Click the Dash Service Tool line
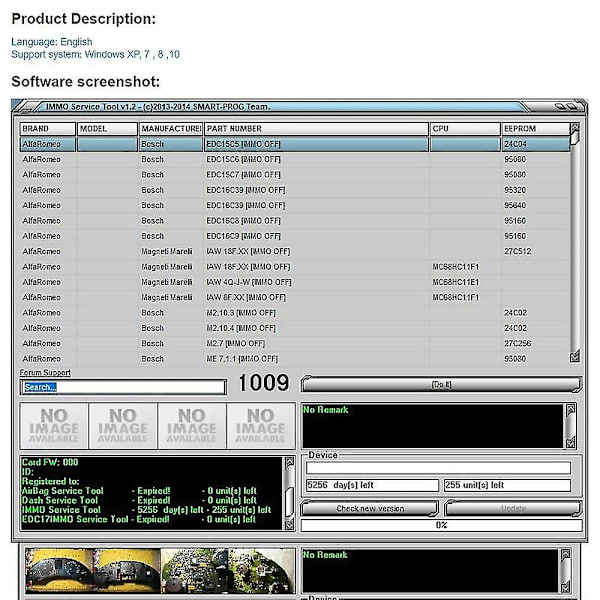 [x=139, y=500]
